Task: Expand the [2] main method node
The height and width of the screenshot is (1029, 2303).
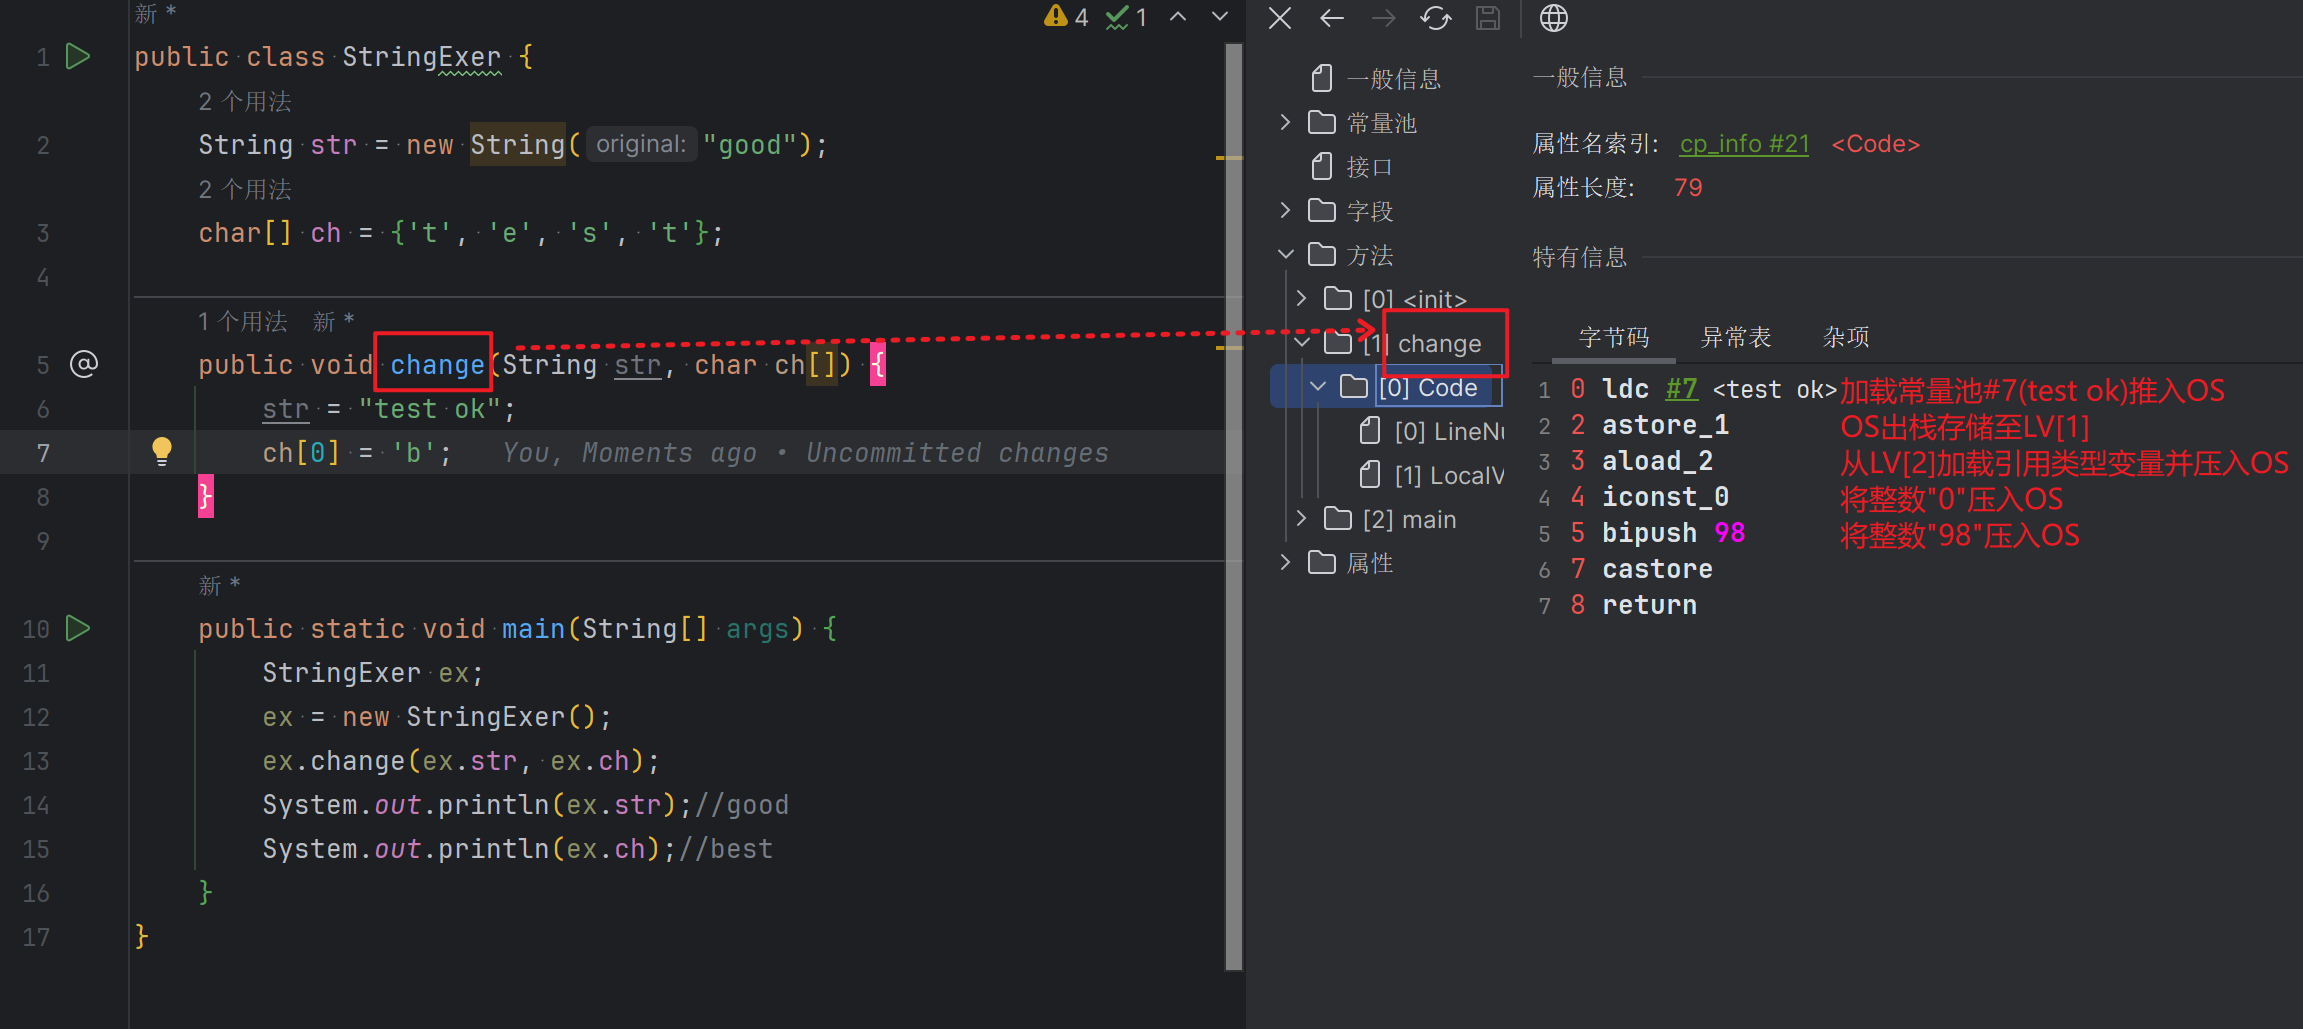Action: pyautogui.click(x=1301, y=518)
